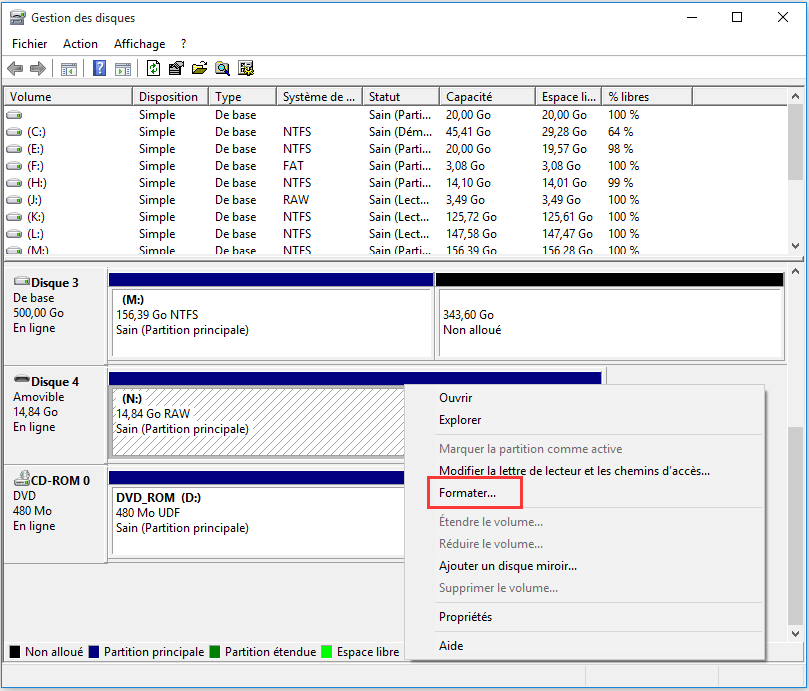The height and width of the screenshot is (691, 809).
Task: Sort by the Capacité column header
Action: [x=488, y=97]
